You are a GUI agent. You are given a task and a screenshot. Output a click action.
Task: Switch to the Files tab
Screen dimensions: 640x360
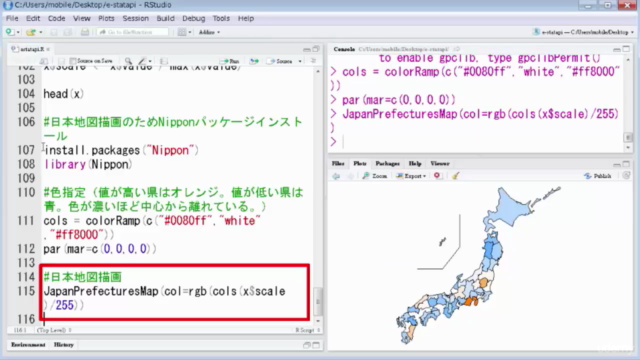point(338,163)
